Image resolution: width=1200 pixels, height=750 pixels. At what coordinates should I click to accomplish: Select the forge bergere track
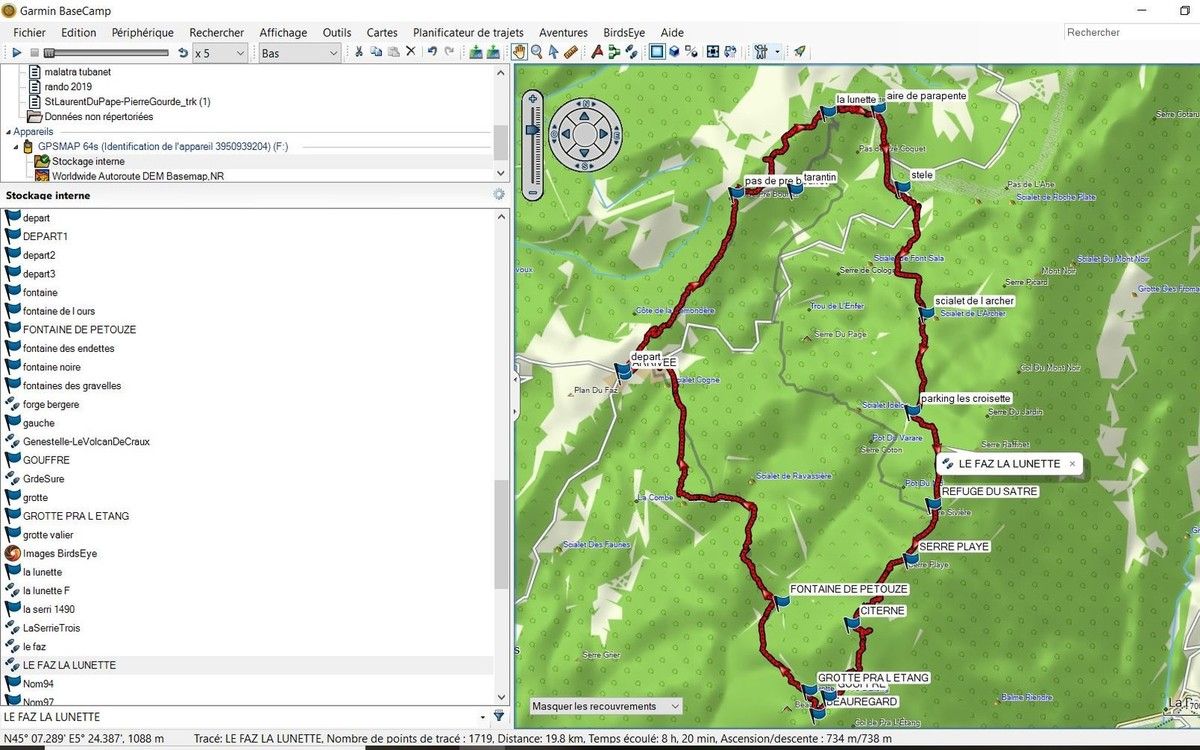(x=50, y=405)
